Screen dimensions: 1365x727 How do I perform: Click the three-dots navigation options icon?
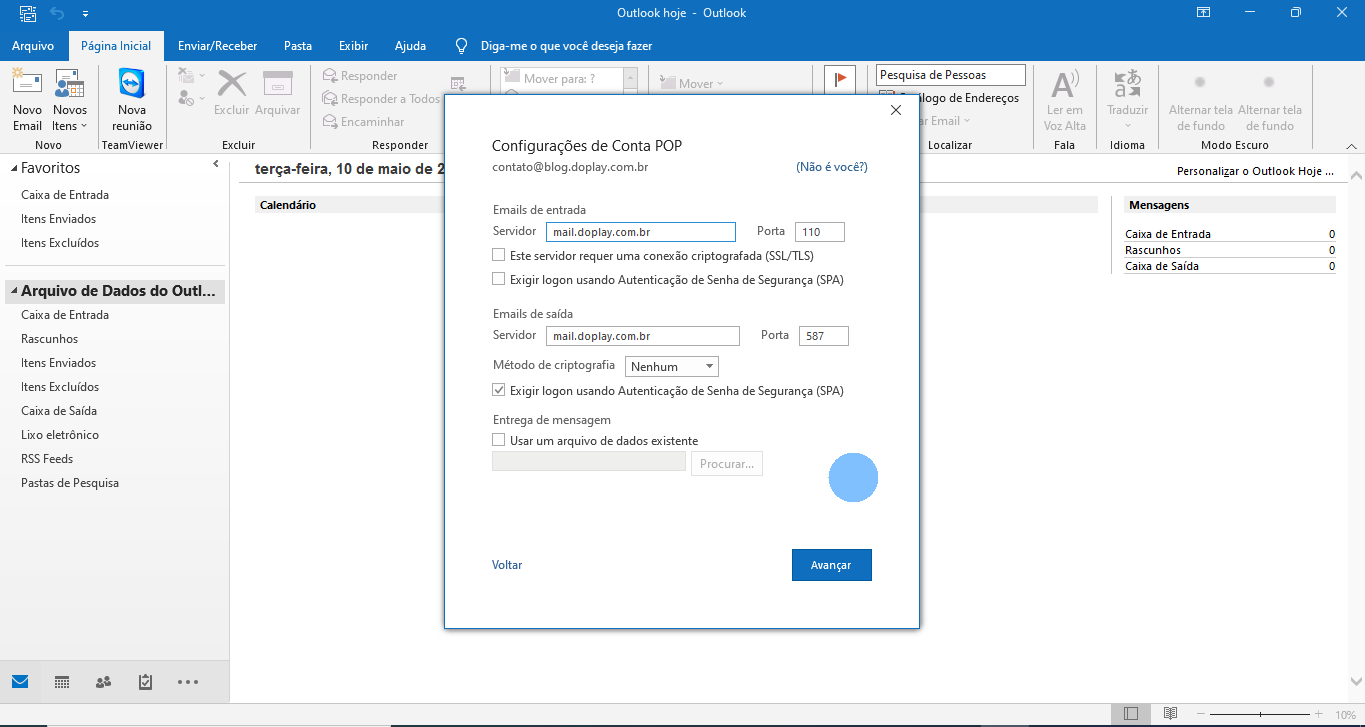click(x=188, y=682)
